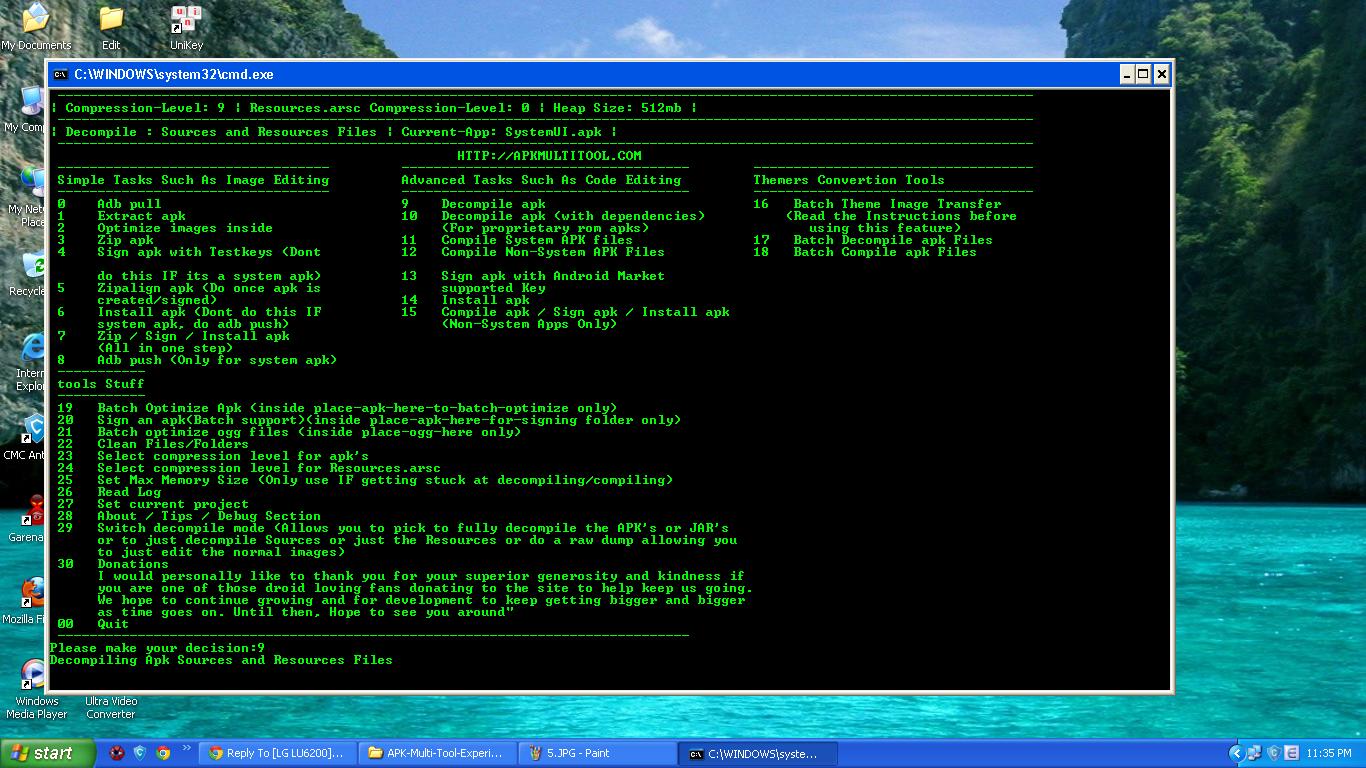The height and width of the screenshot is (768, 1366).
Task: Click the 'tools Stuff' heading
Action: (101, 384)
